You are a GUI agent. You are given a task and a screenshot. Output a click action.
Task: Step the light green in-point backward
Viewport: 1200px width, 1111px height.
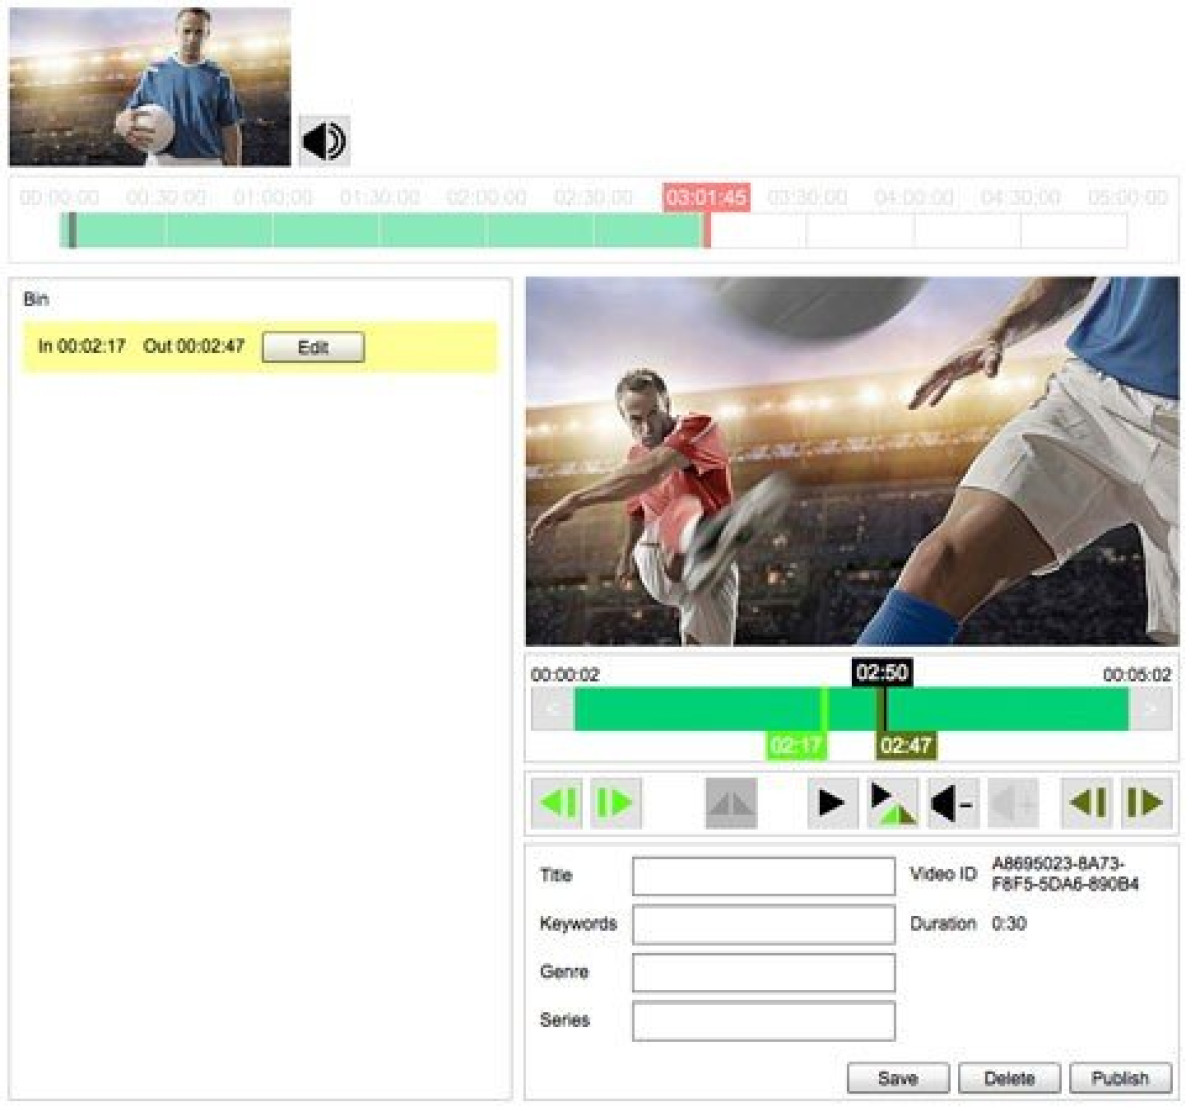click(556, 803)
